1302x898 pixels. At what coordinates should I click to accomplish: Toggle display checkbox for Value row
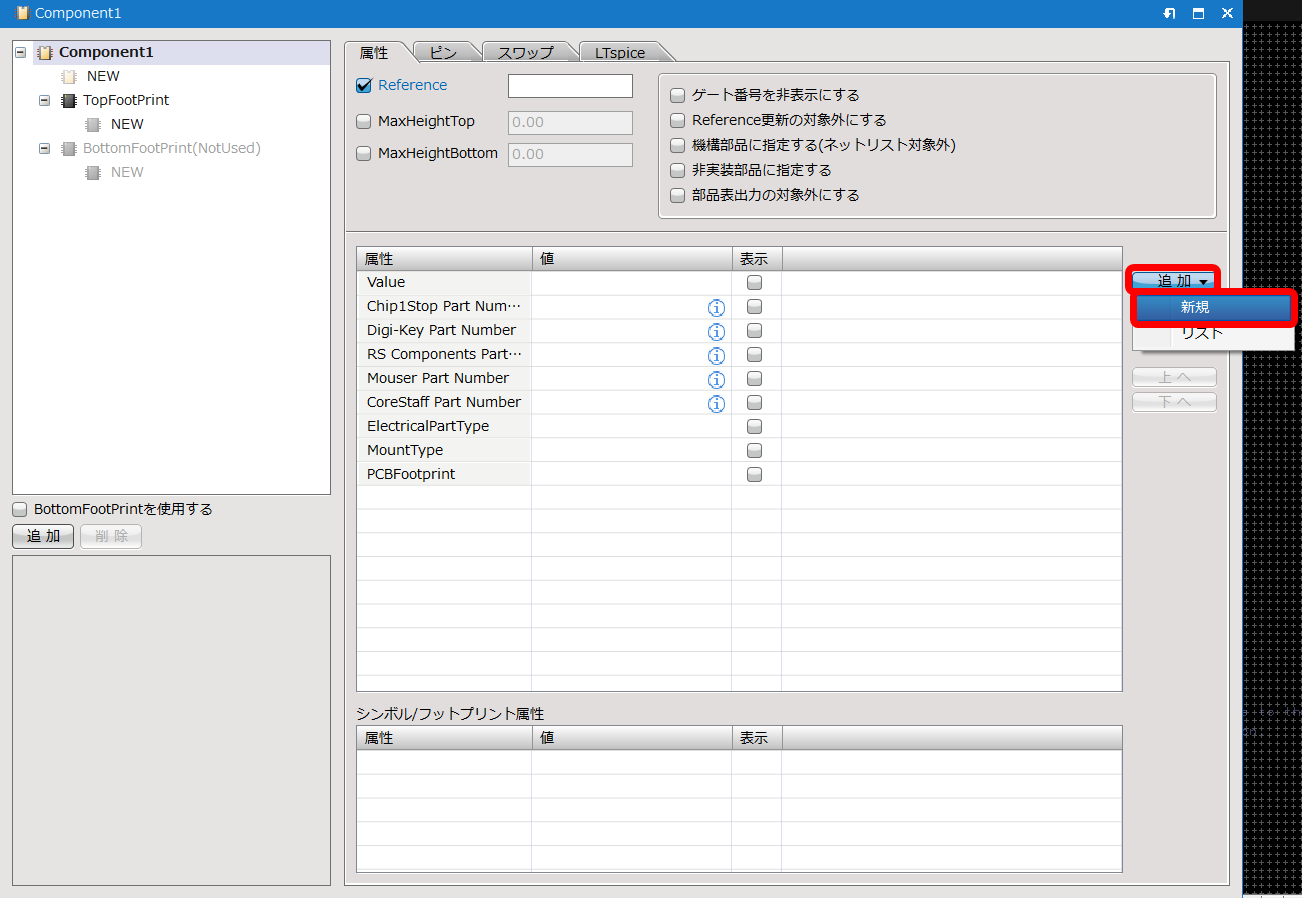tap(755, 282)
